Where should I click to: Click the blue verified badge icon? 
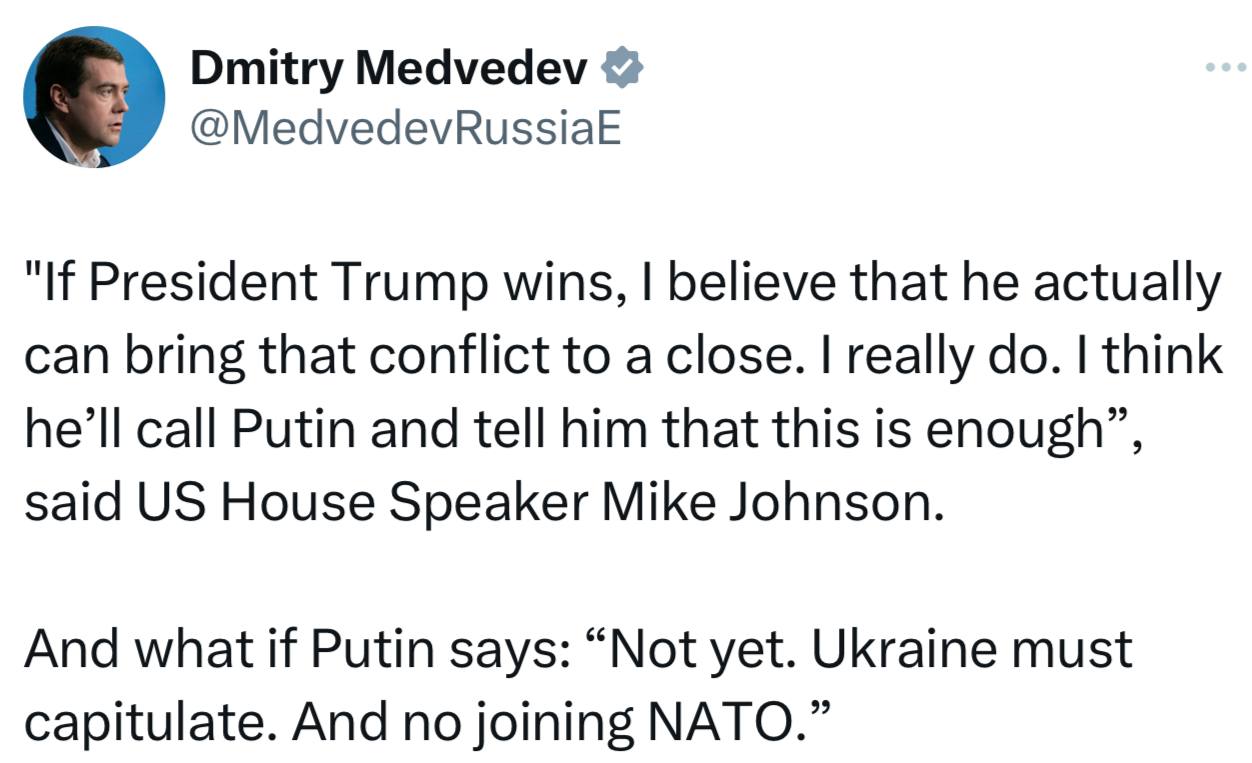(x=621, y=69)
